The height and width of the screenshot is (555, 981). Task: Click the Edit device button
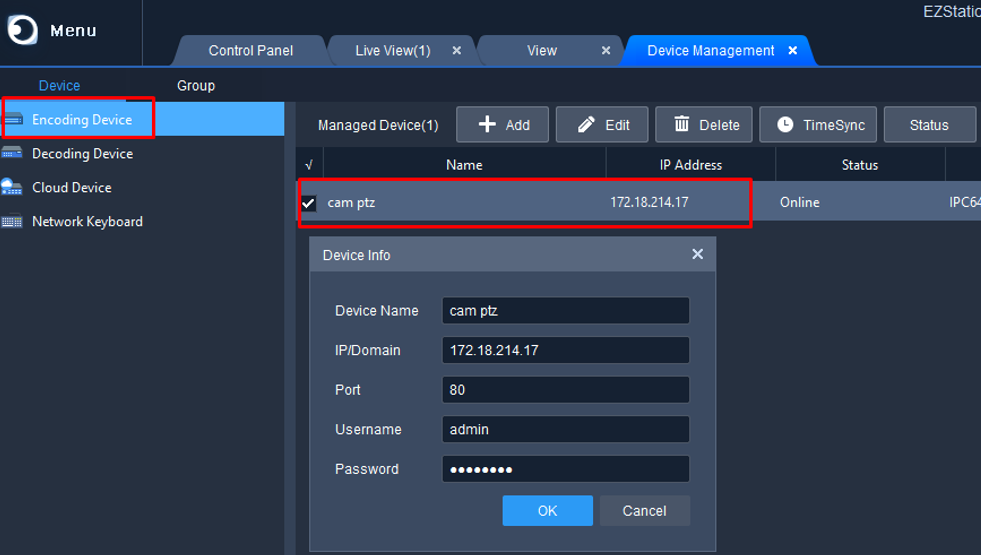point(602,125)
